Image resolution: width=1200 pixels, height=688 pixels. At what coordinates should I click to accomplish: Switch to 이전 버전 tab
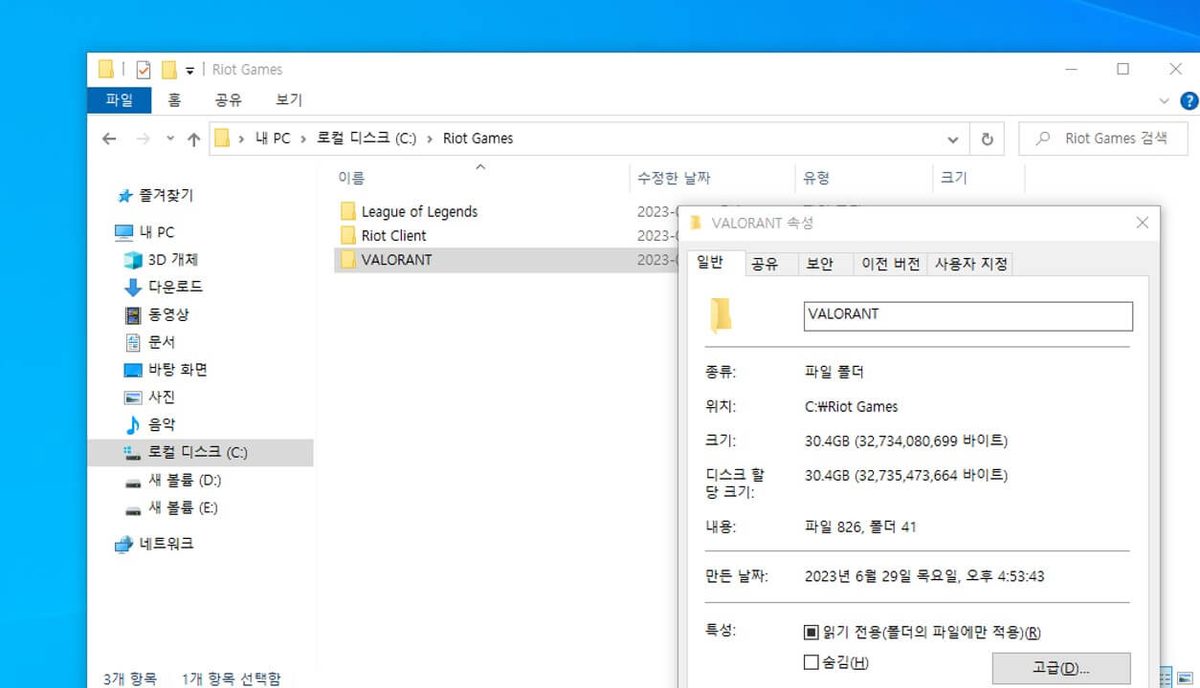coord(891,264)
